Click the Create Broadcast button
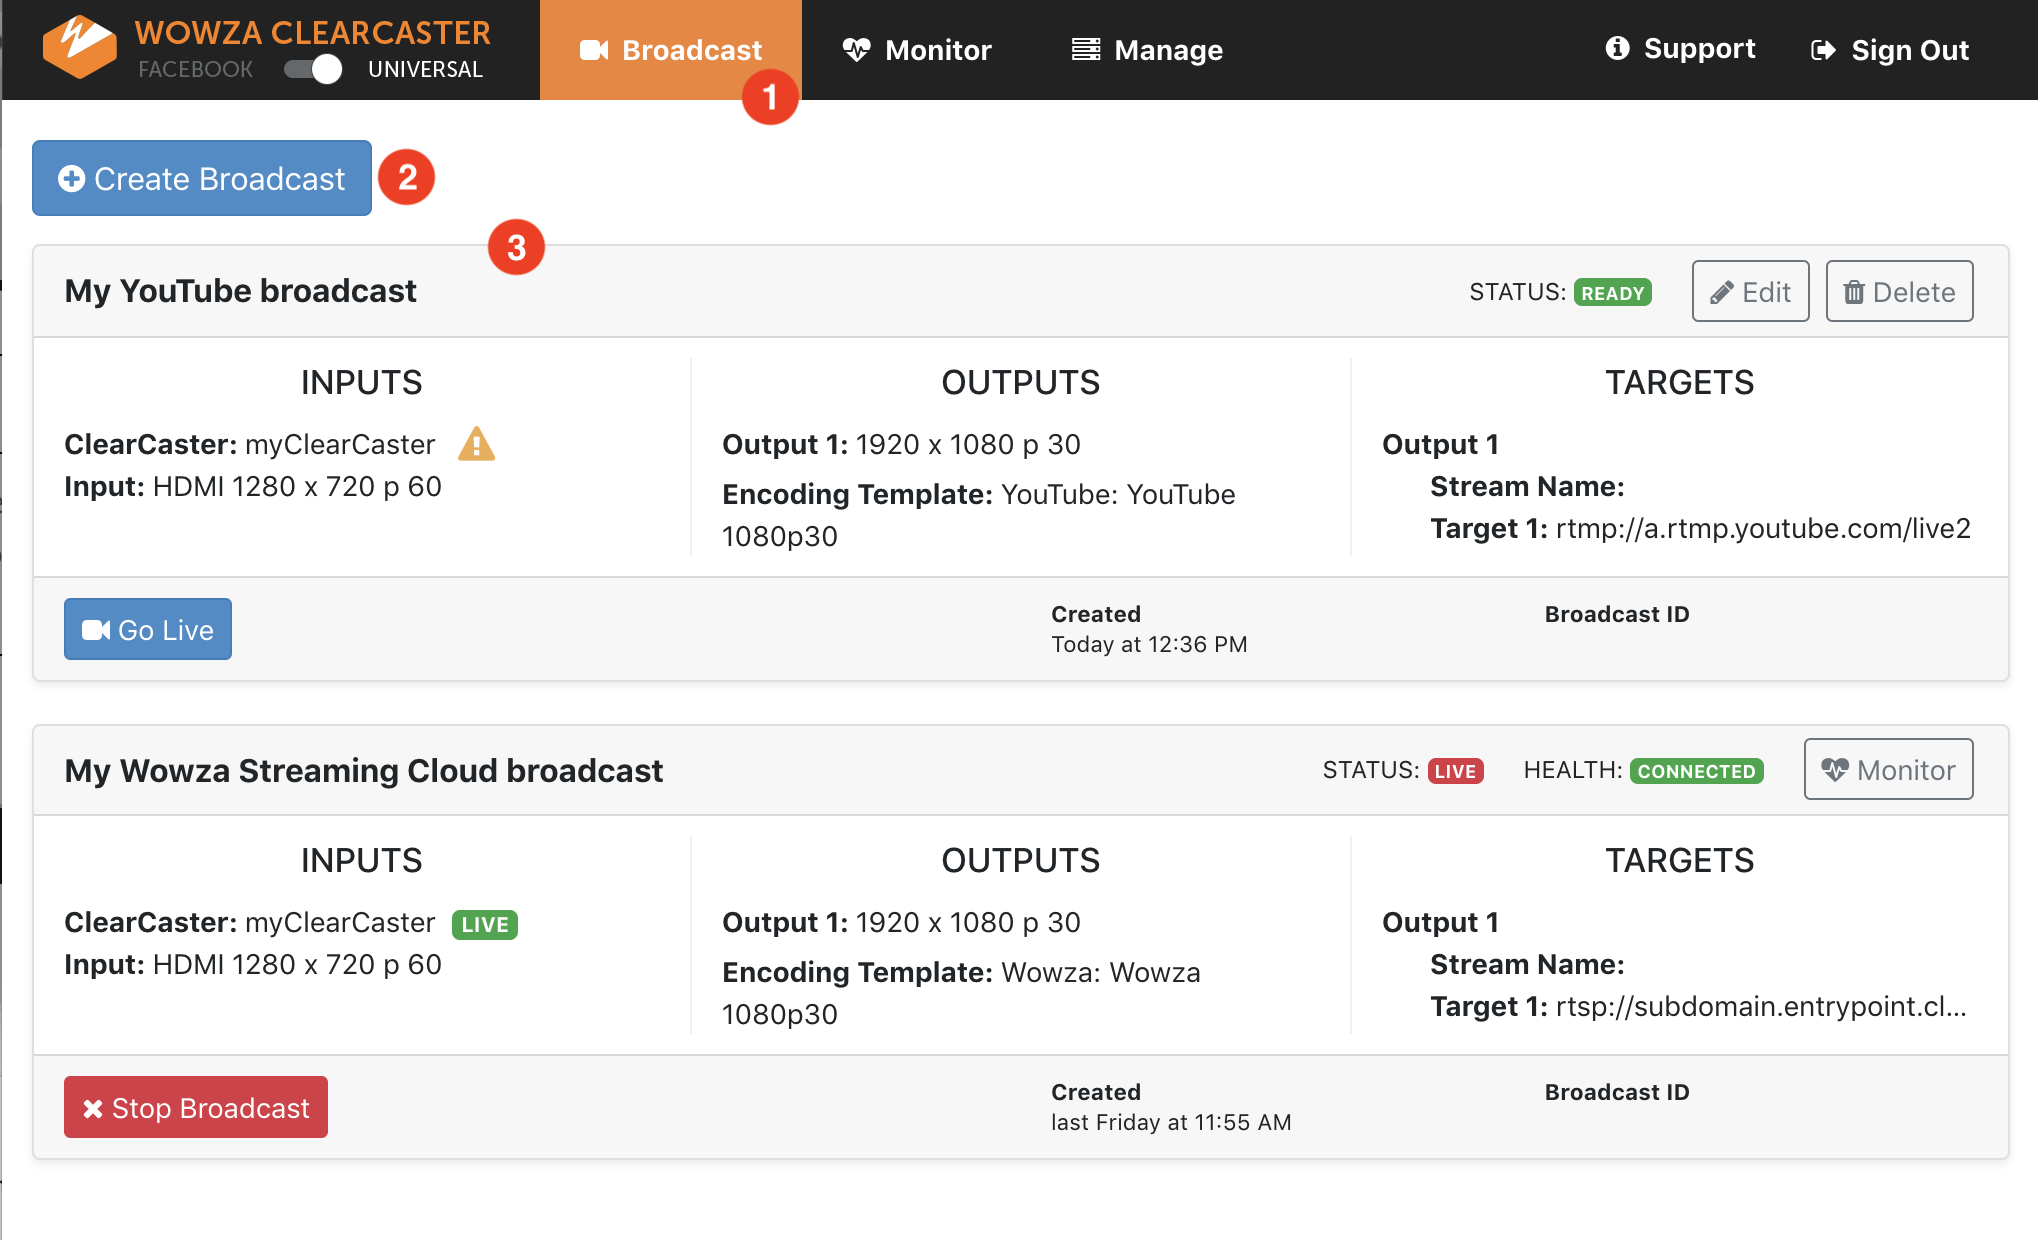This screenshot has height=1240, width=2038. [x=202, y=178]
